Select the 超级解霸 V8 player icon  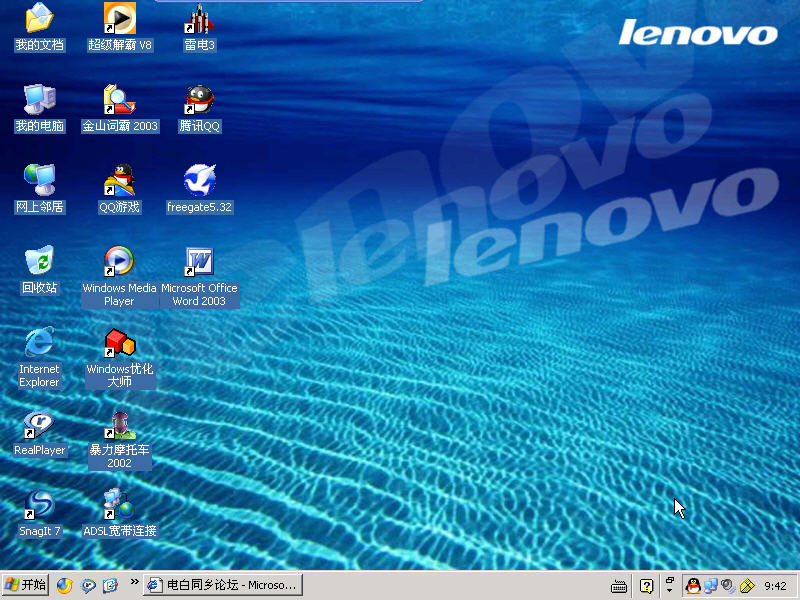click(x=119, y=19)
